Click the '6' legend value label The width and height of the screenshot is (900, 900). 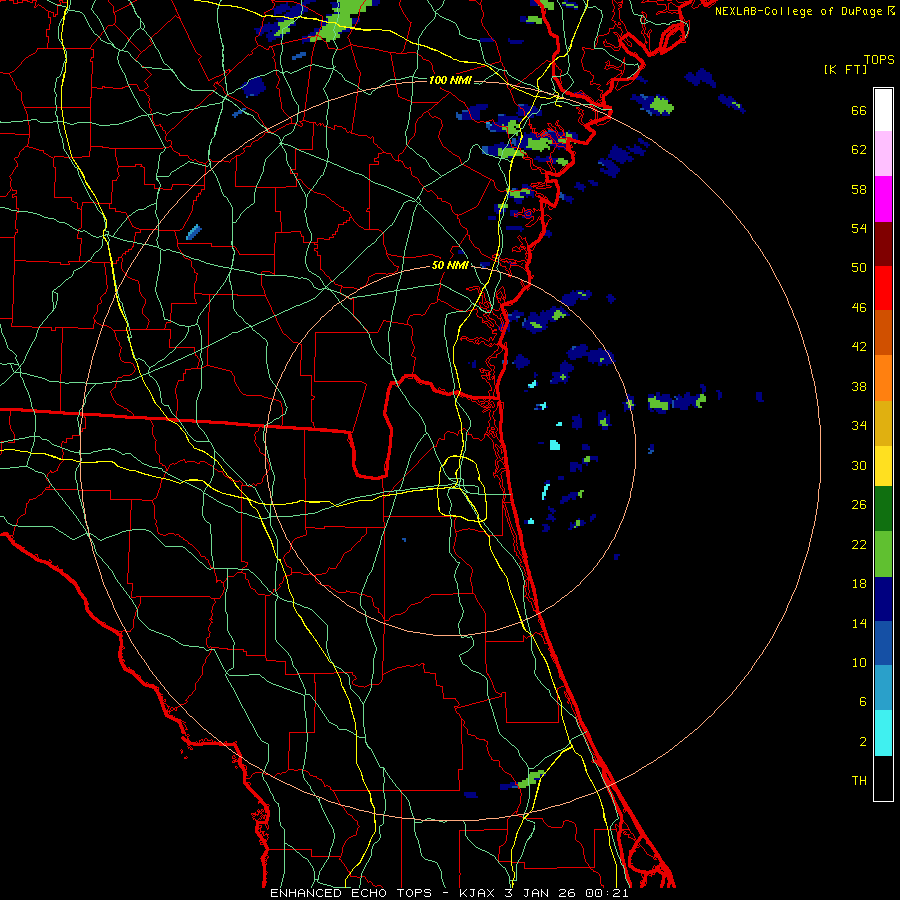click(863, 701)
